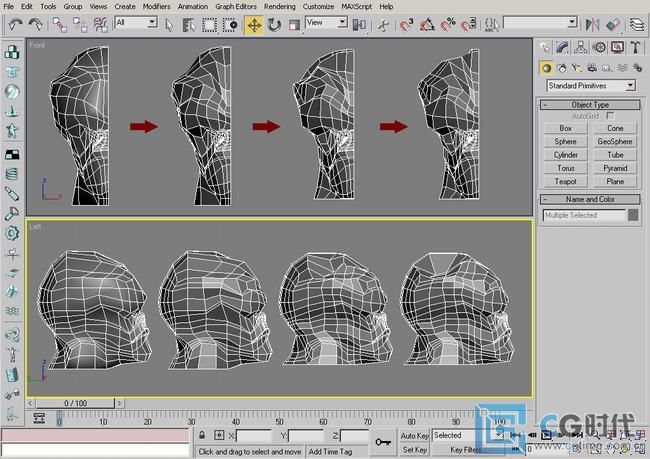Switch to the Display panel tab

point(618,47)
